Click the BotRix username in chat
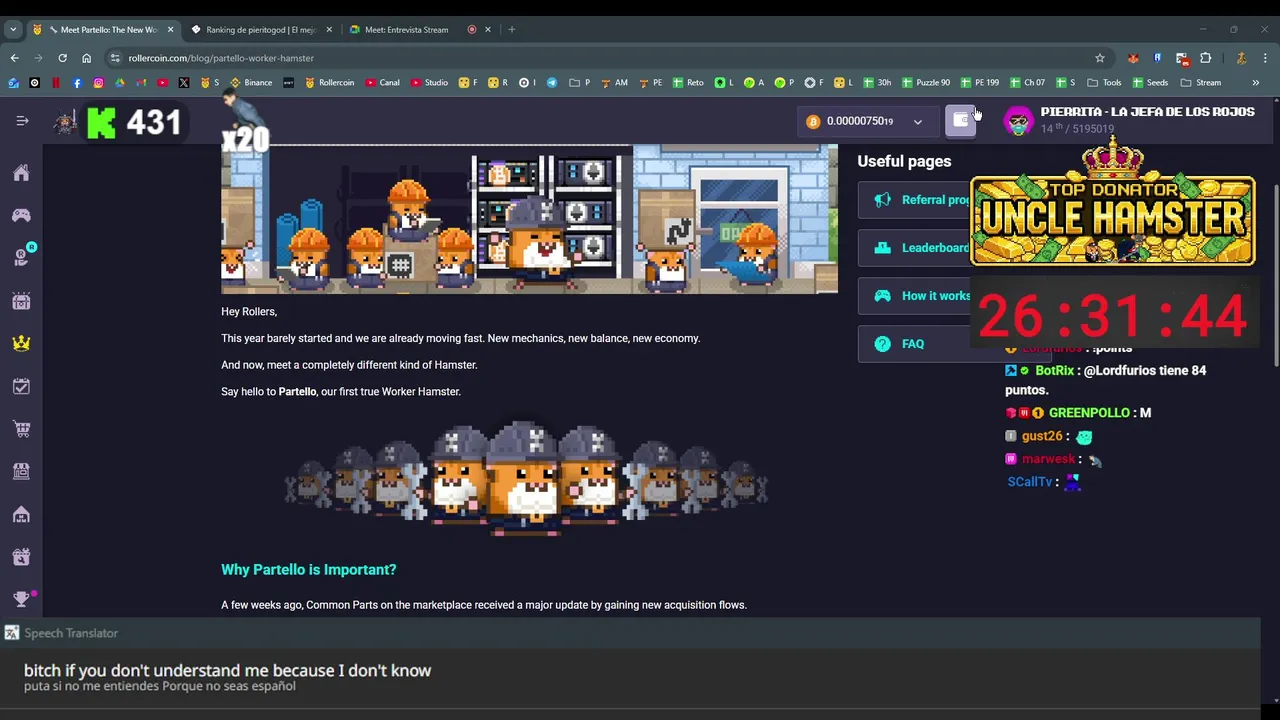 pyautogui.click(x=1055, y=371)
